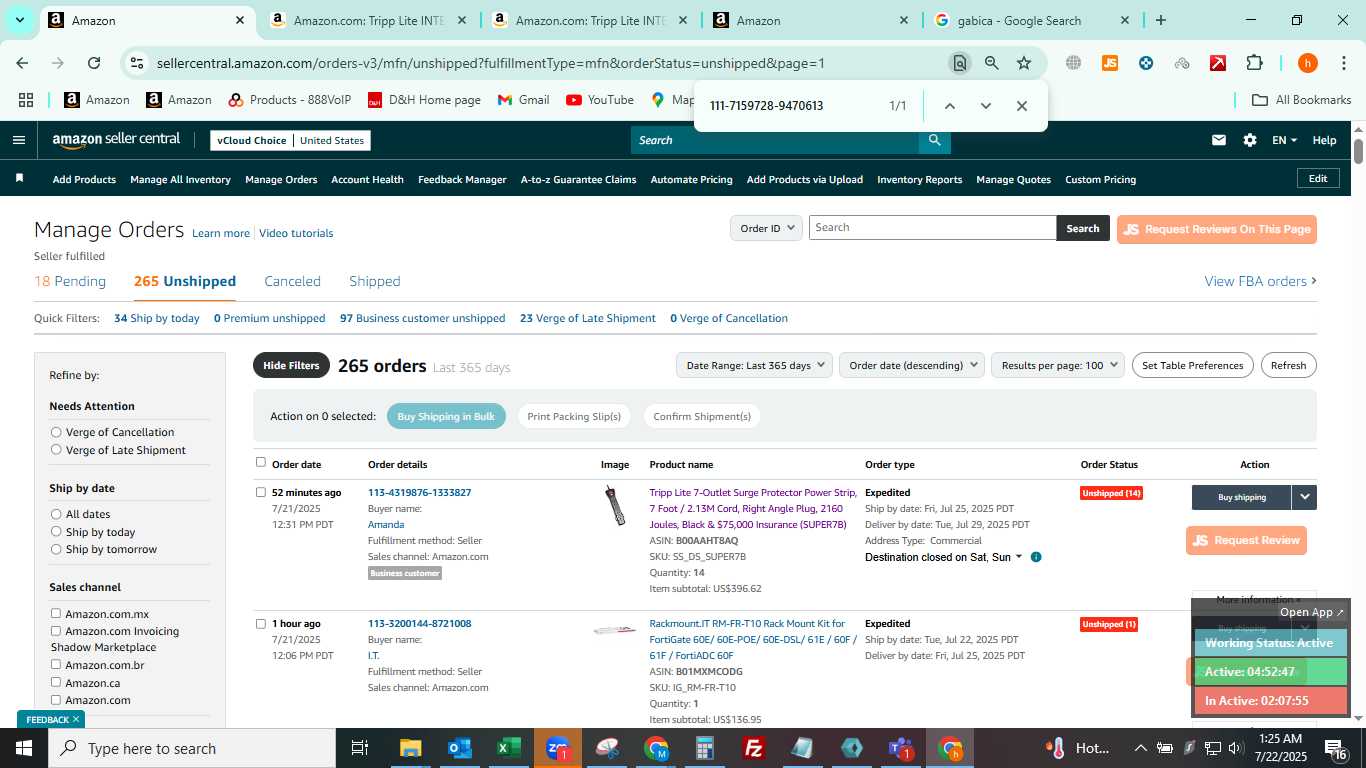Open the Feedback Manager menu item
1366x768 pixels.
462,179
